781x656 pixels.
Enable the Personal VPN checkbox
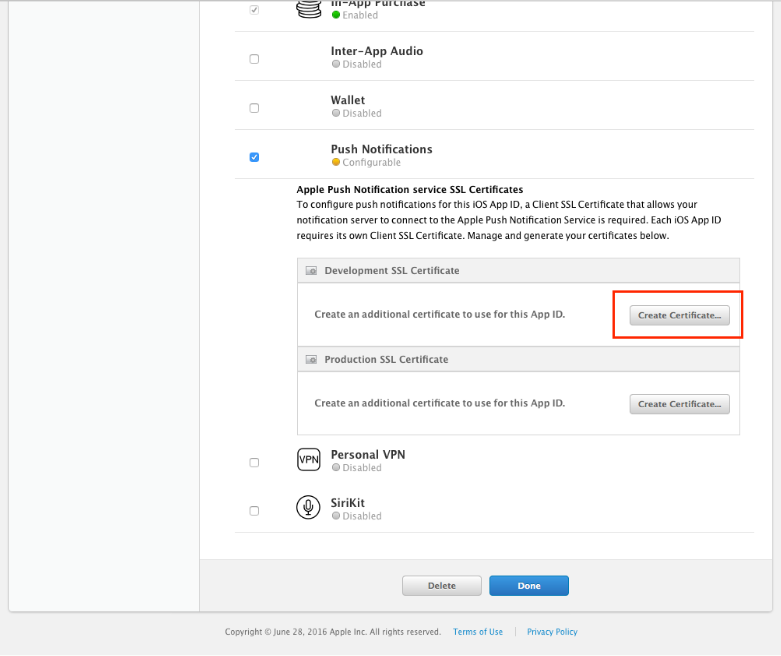click(254, 462)
